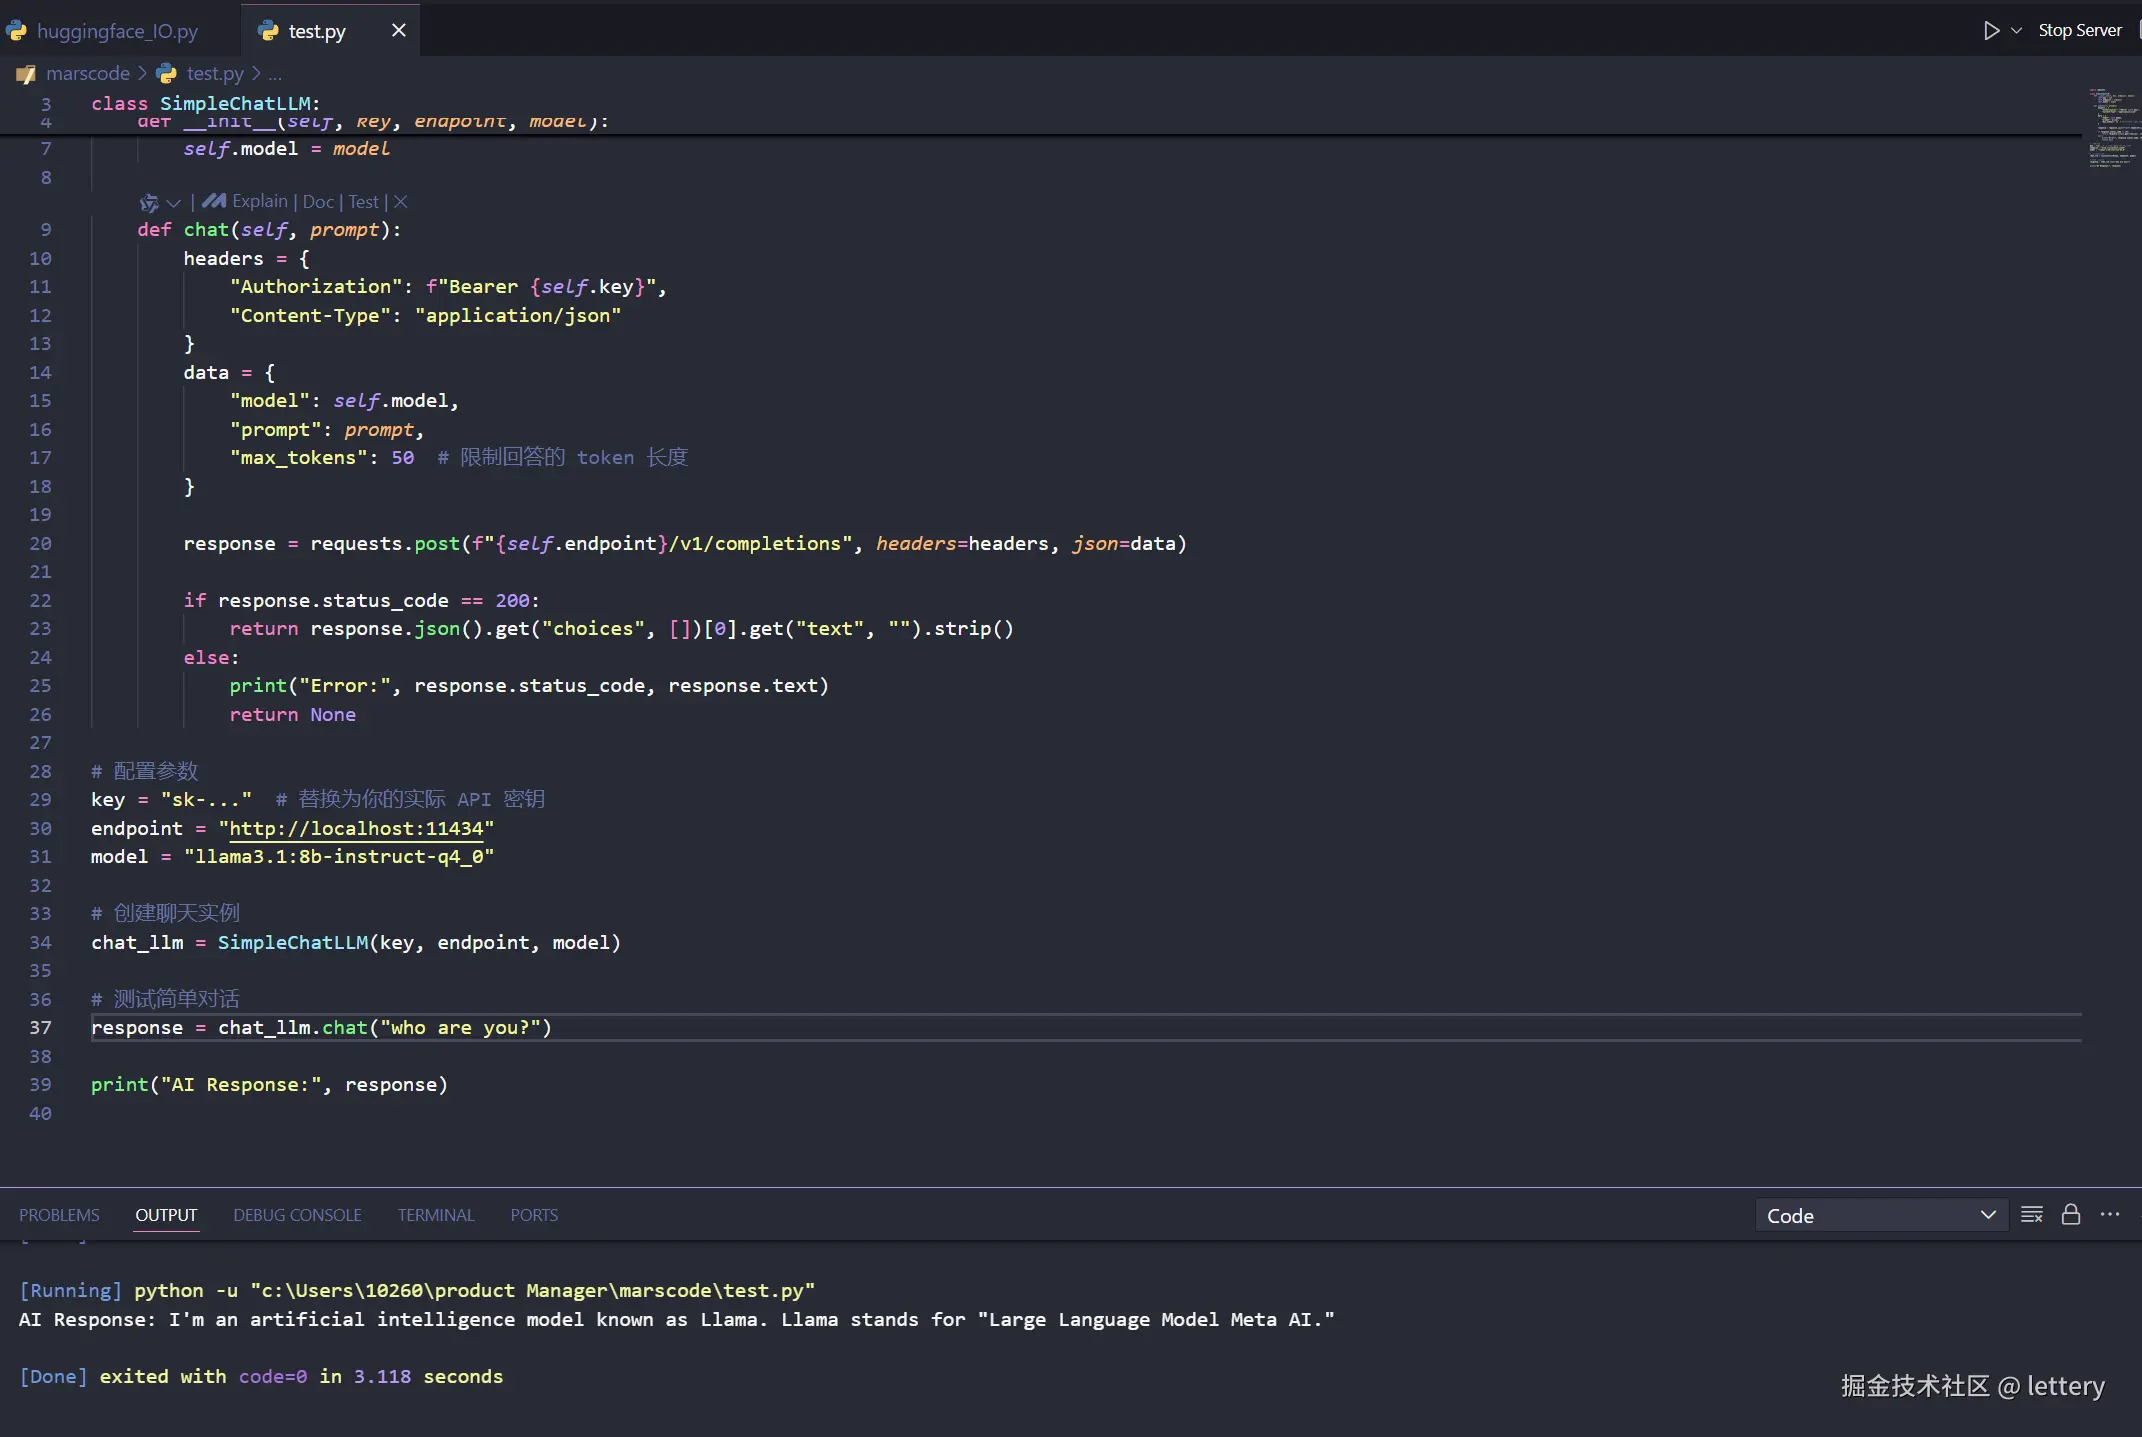Viewport: 2142px width, 1437px height.
Task: Open the run options dropdown arrow
Action: point(2017,30)
